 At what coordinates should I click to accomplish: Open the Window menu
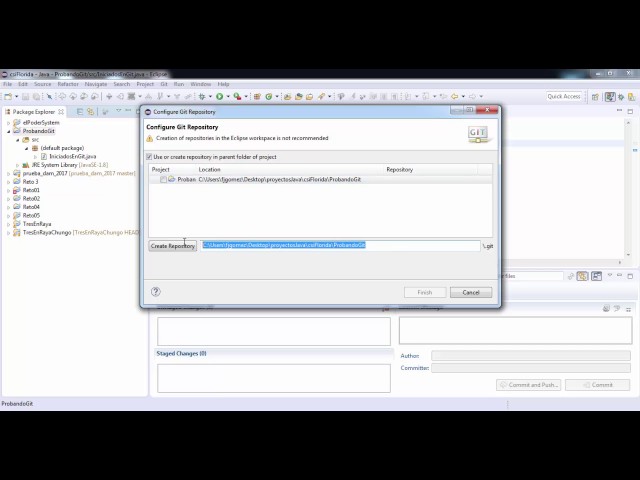[200, 84]
